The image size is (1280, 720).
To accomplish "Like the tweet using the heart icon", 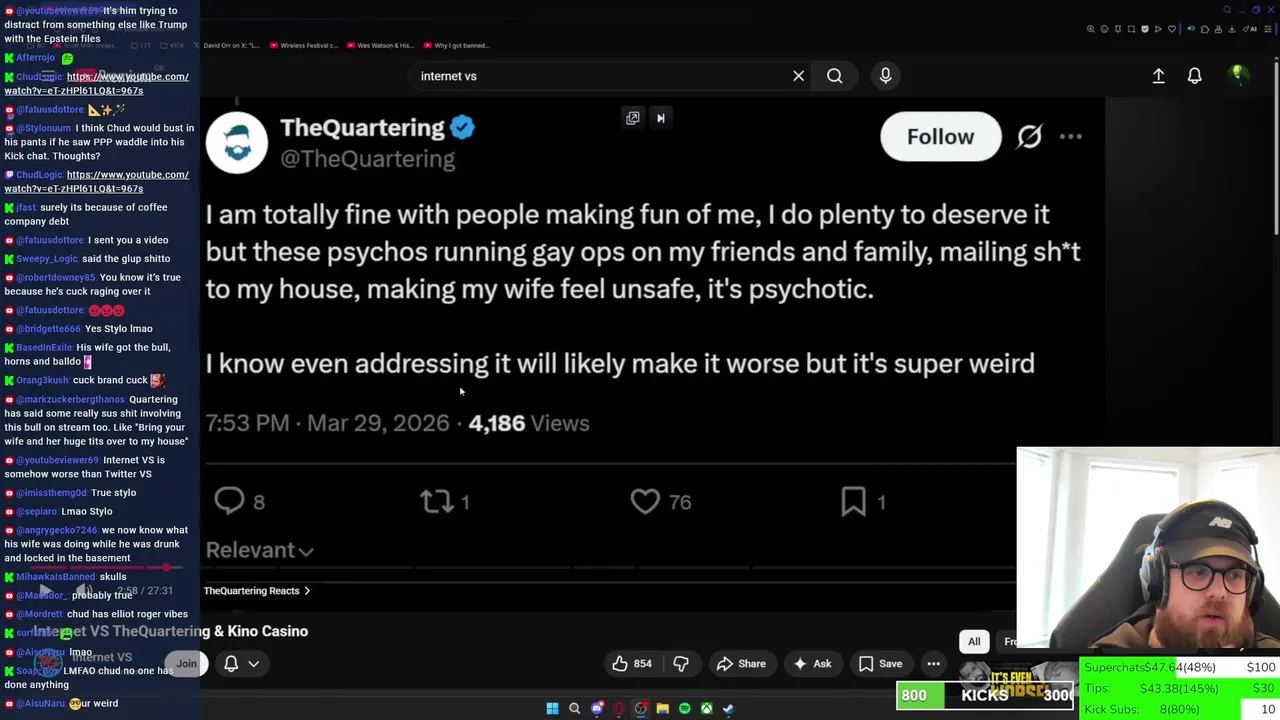I will tap(645, 501).
